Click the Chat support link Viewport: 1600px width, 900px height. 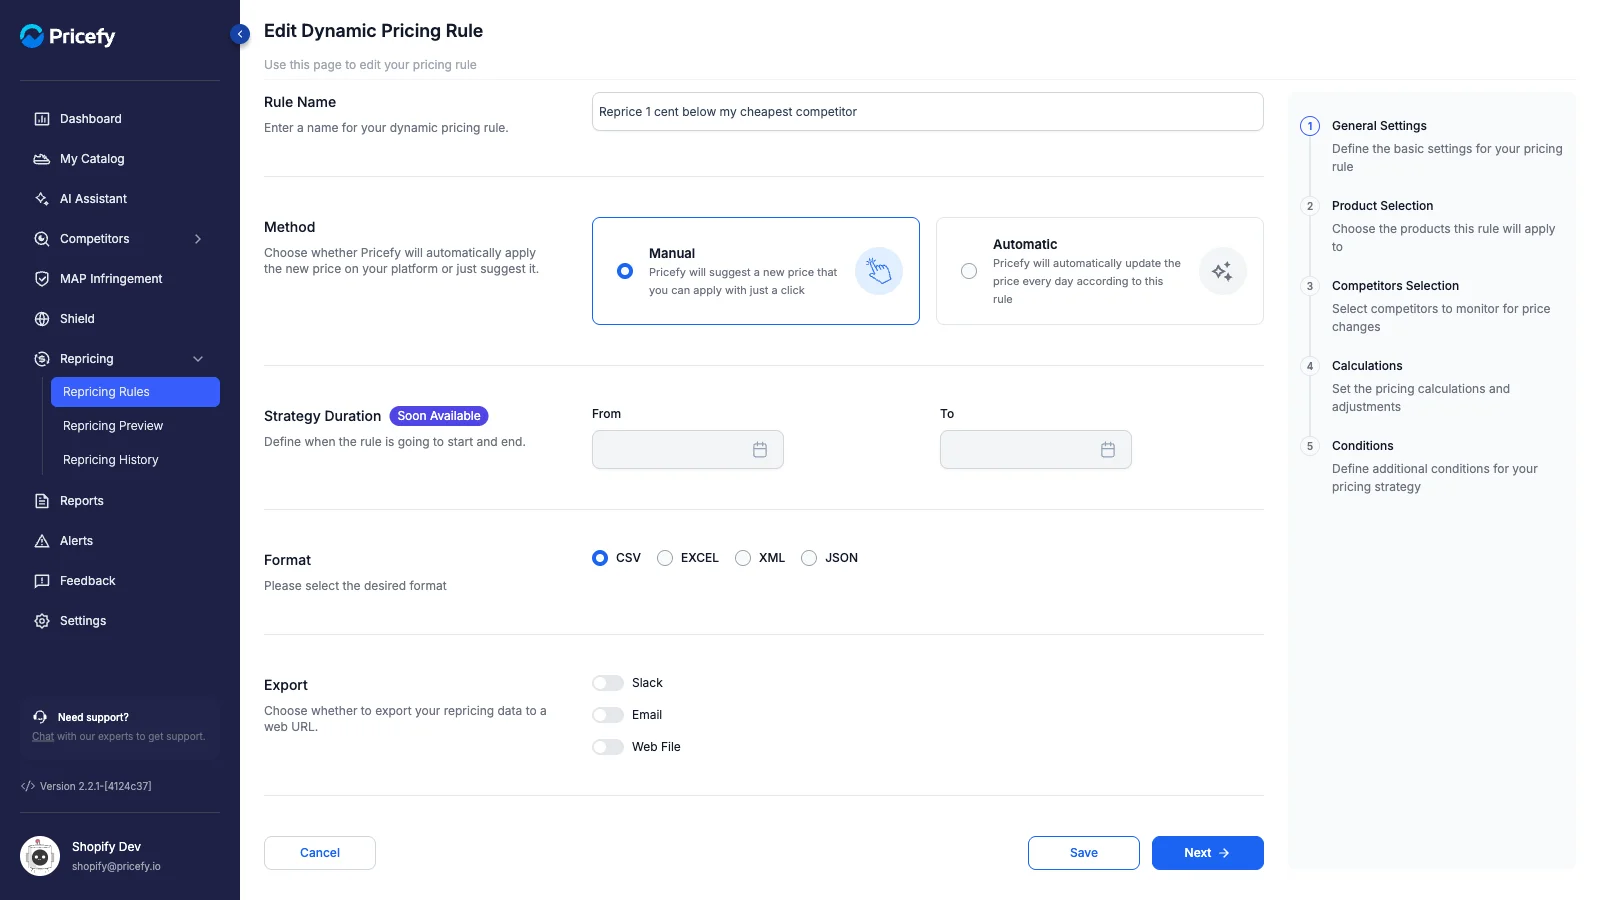click(43, 737)
